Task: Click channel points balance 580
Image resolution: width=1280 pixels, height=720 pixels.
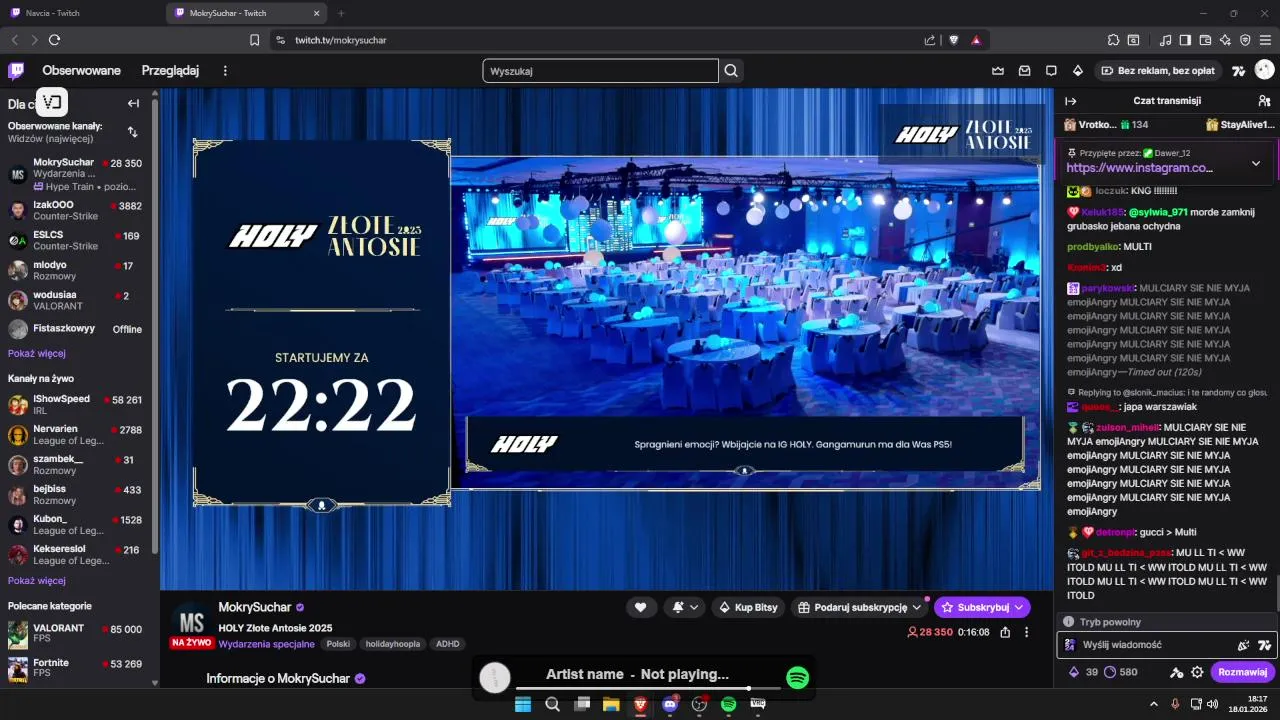Action: (1121, 672)
